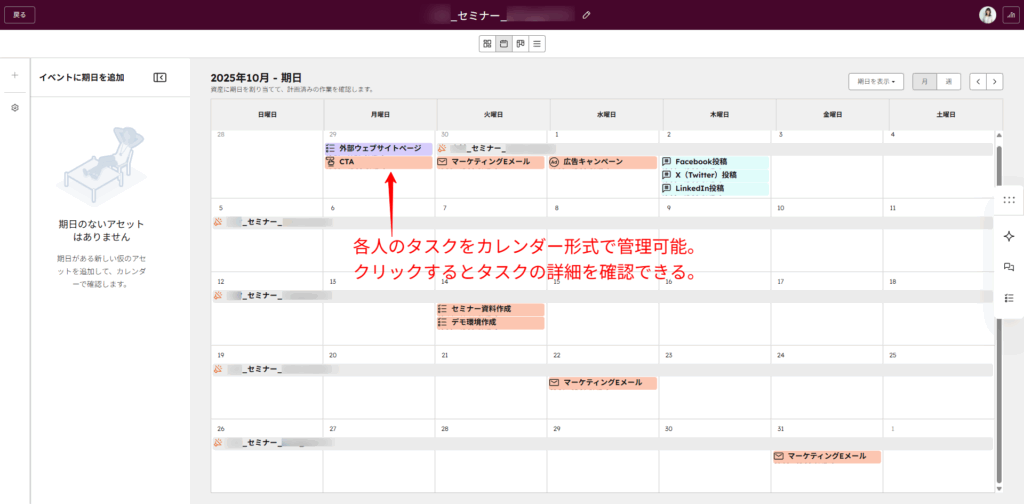Image resolution: width=1024 pixels, height=504 pixels.
Task: Switch to the board view icon
Action: click(x=520, y=44)
